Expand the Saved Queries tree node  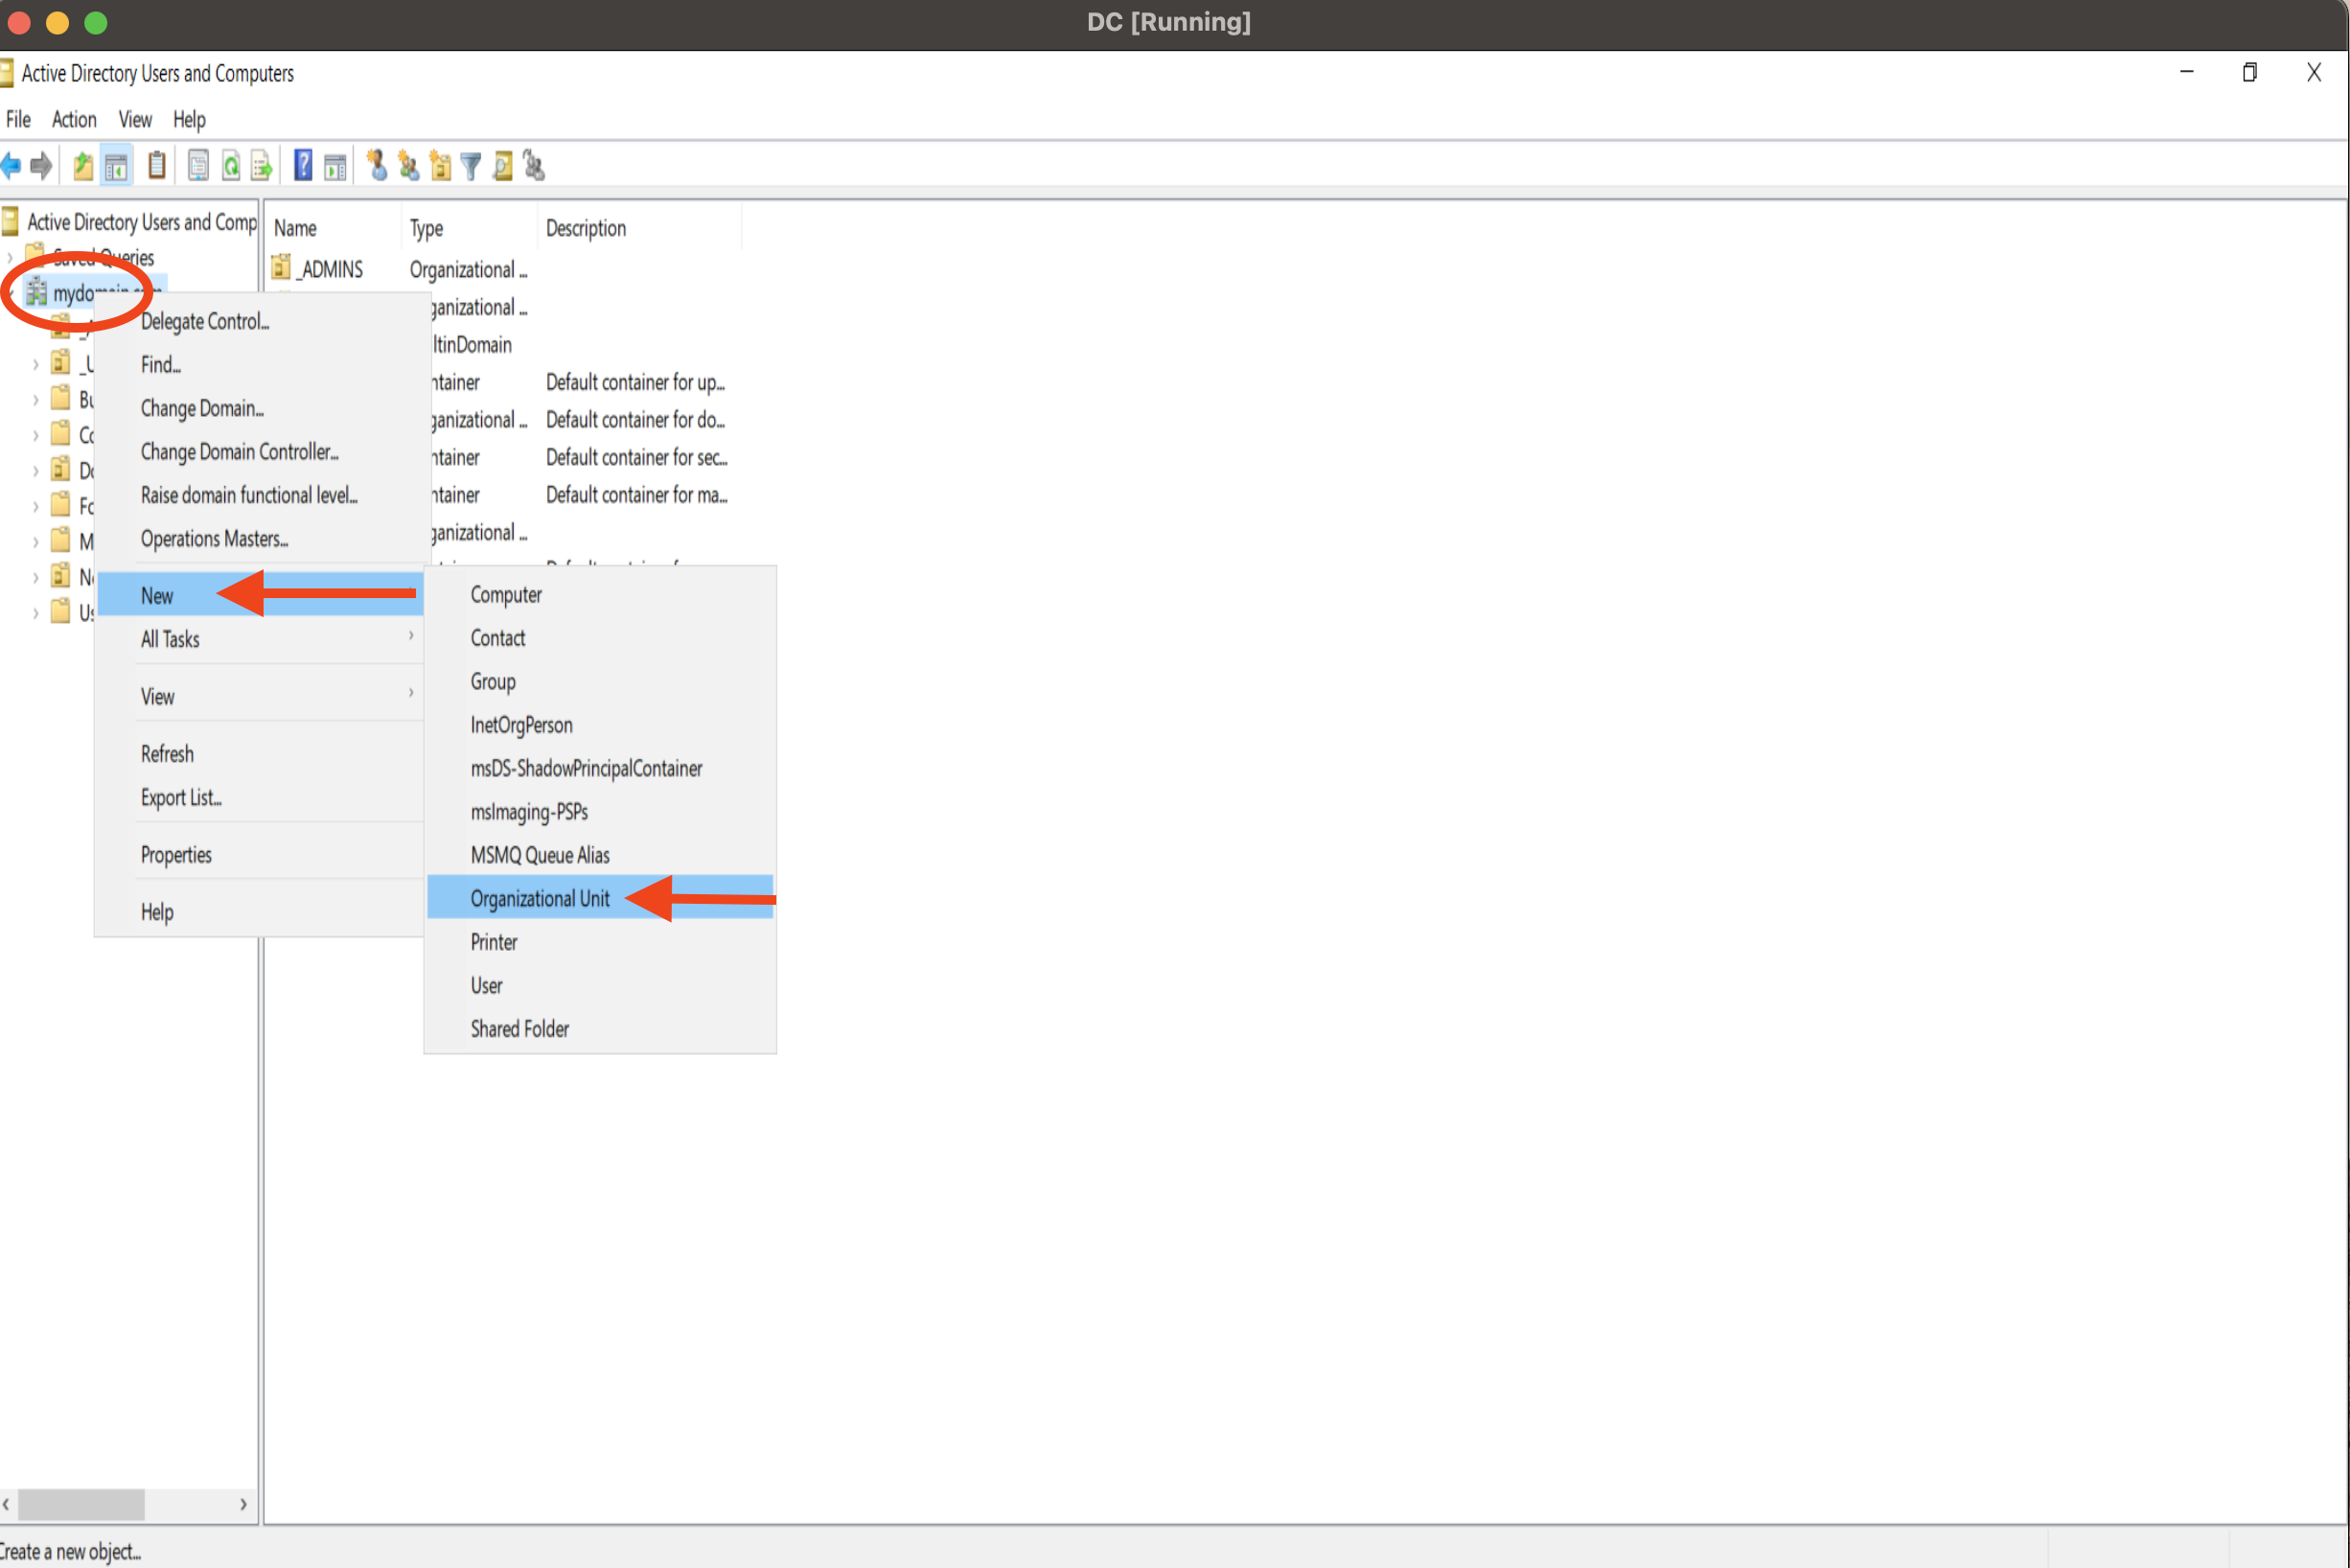point(11,258)
